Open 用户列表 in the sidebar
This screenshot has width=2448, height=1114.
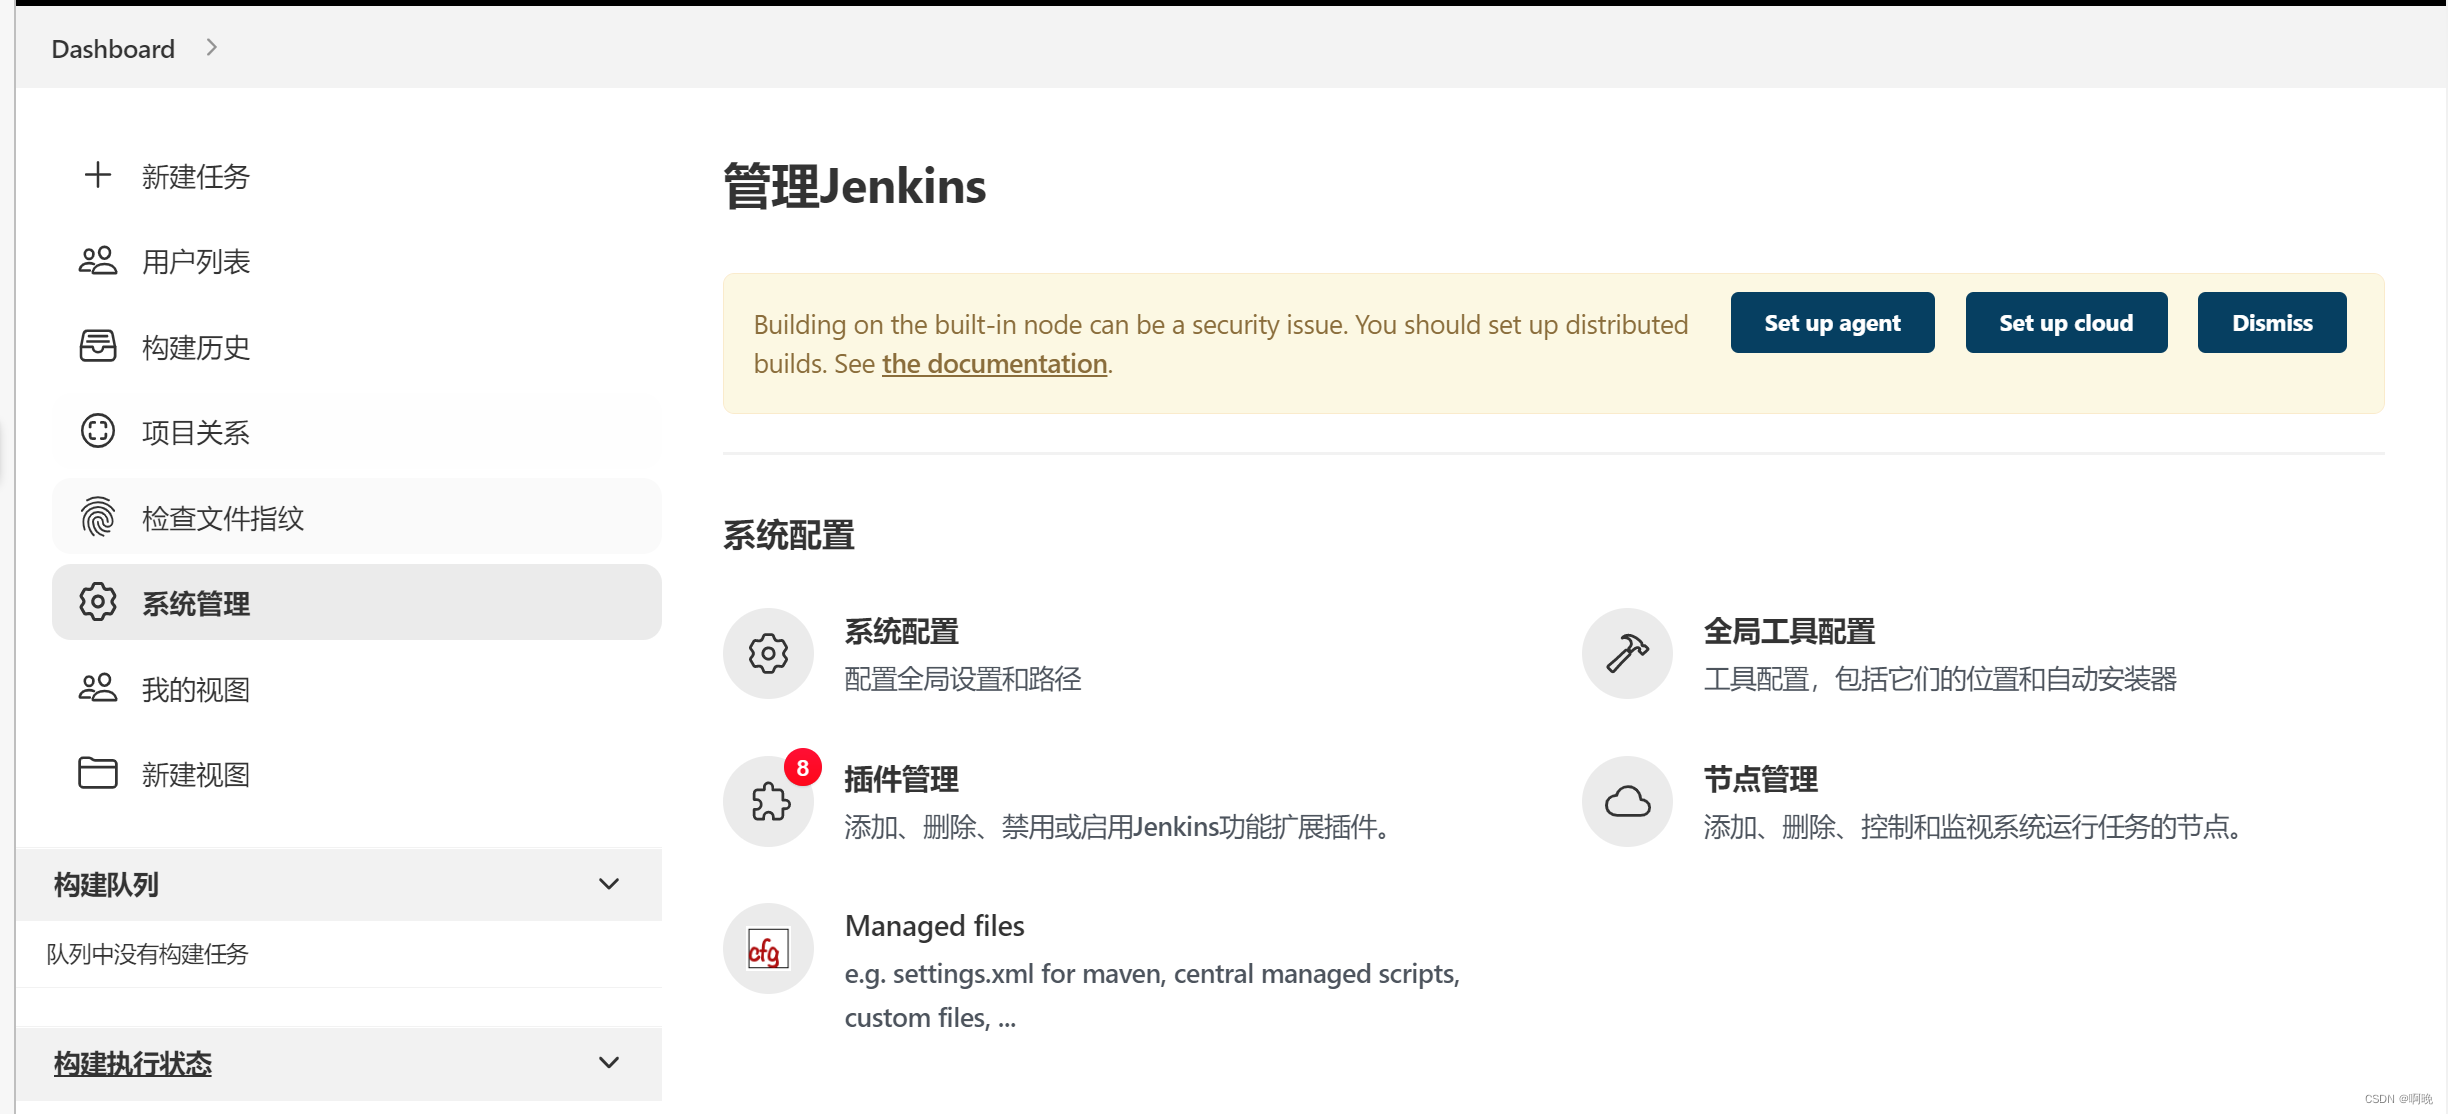pyautogui.click(x=357, y=261)
